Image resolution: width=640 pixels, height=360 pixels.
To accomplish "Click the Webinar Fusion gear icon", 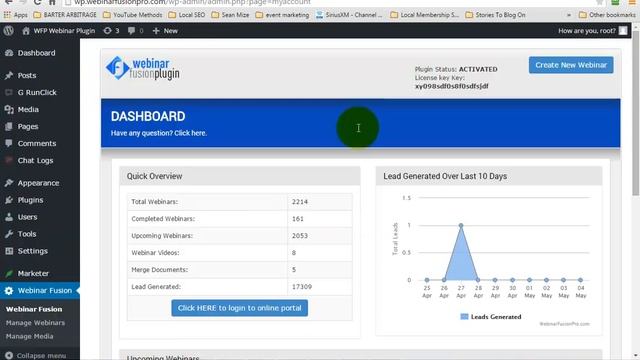I will click(x=9, y=291).
